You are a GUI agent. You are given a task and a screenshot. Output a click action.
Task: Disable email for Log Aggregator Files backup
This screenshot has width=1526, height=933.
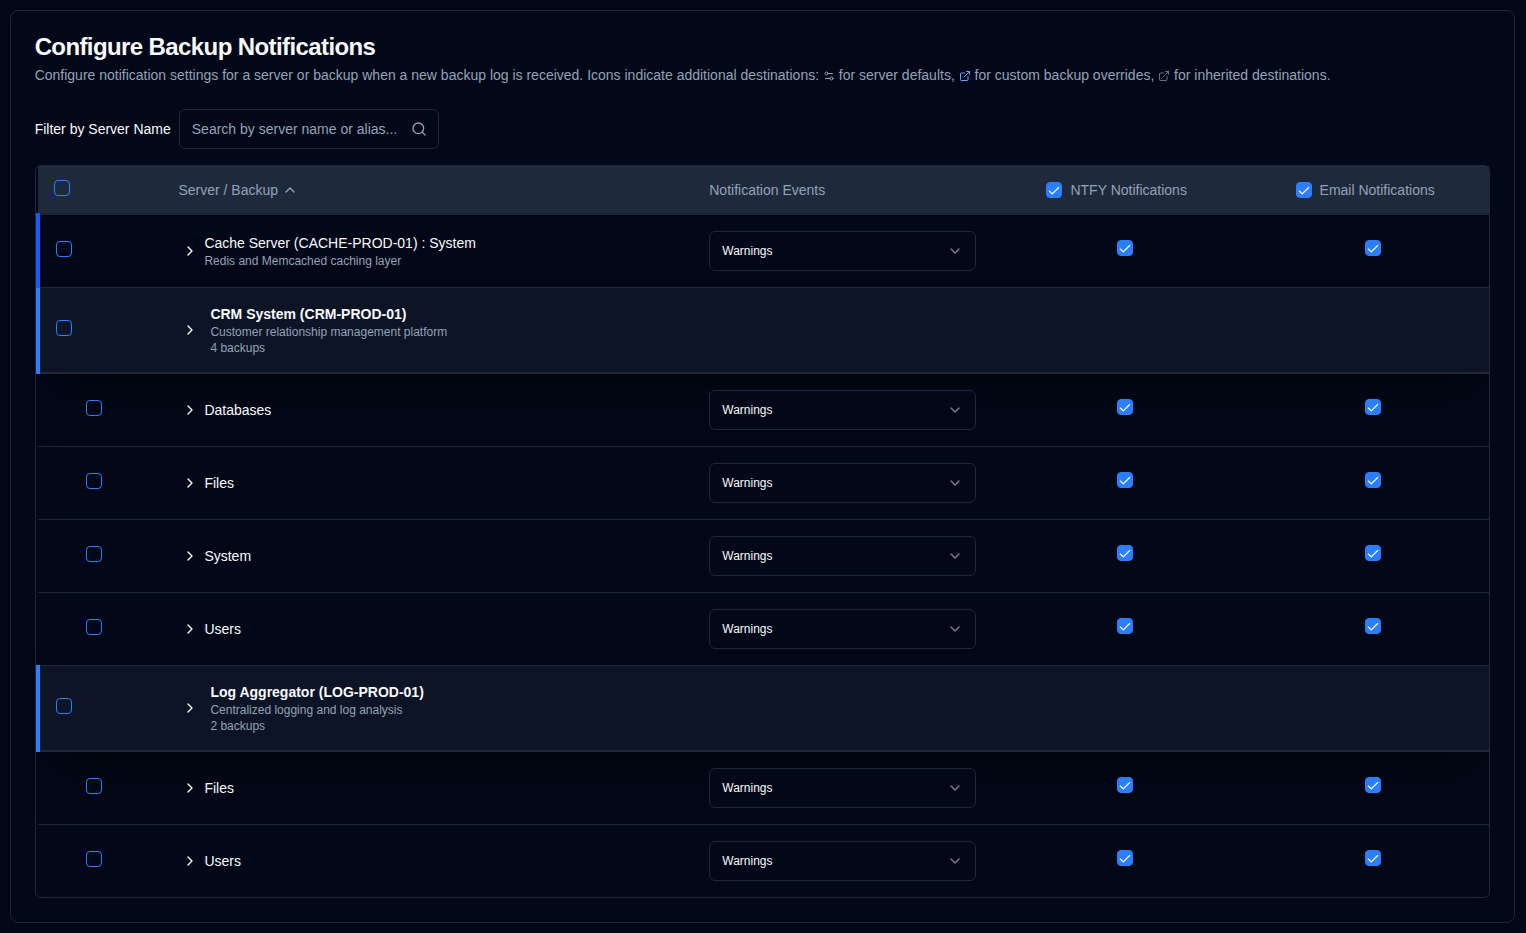pos(1373,785)
